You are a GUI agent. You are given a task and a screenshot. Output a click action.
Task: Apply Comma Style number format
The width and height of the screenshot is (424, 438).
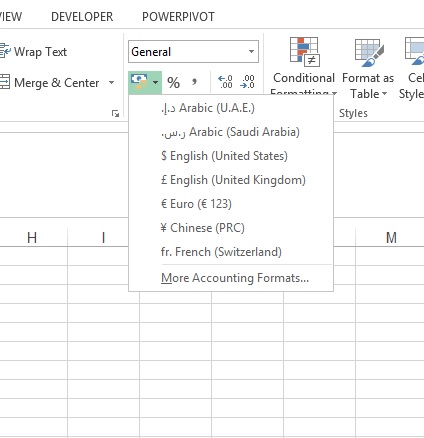click(x=194, y=82)
